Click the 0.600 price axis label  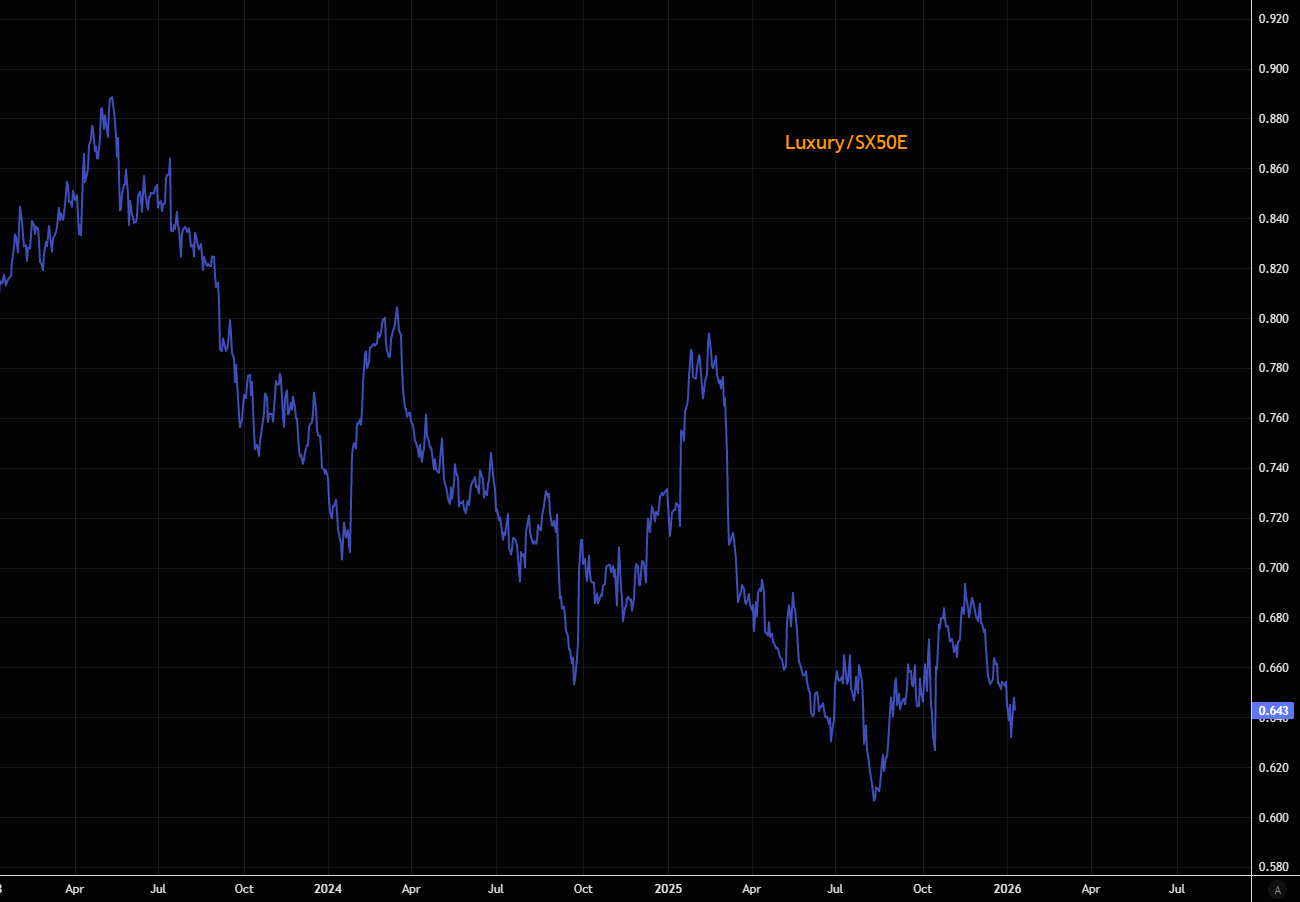point(1273,818)
